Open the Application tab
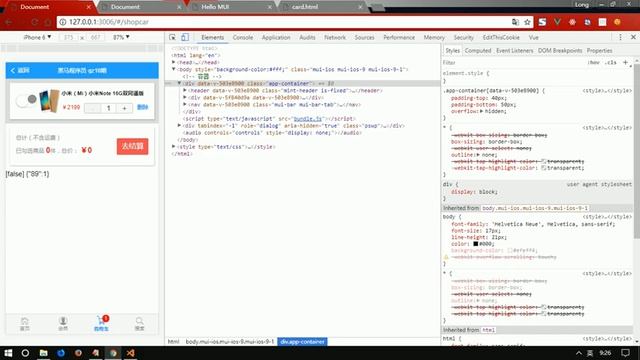 tap(276, 37)
